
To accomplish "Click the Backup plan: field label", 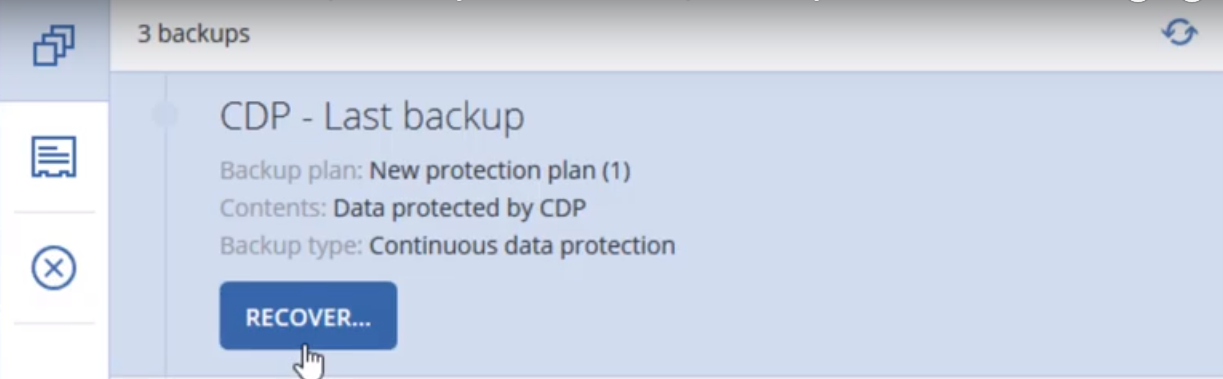I will pos(292,171).
